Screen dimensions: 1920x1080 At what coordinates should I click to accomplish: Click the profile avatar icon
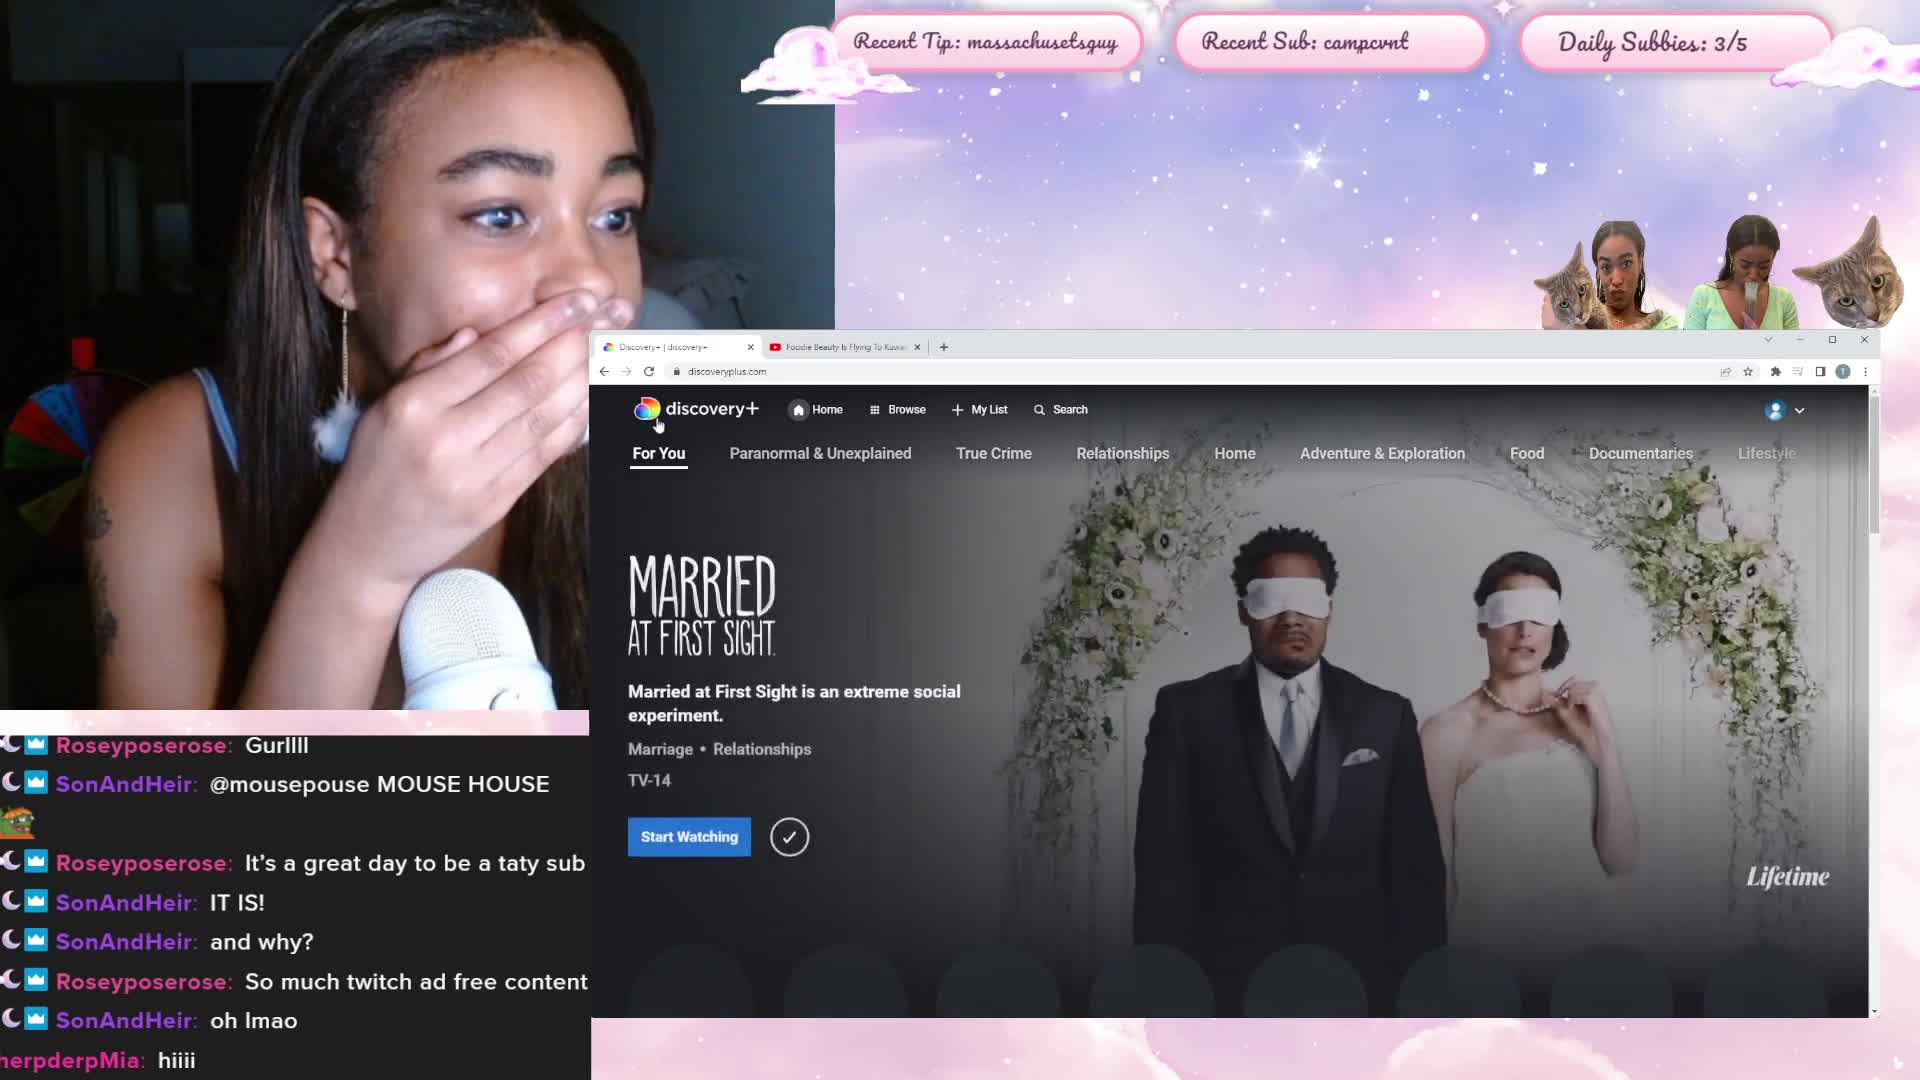pos(1775,410)
